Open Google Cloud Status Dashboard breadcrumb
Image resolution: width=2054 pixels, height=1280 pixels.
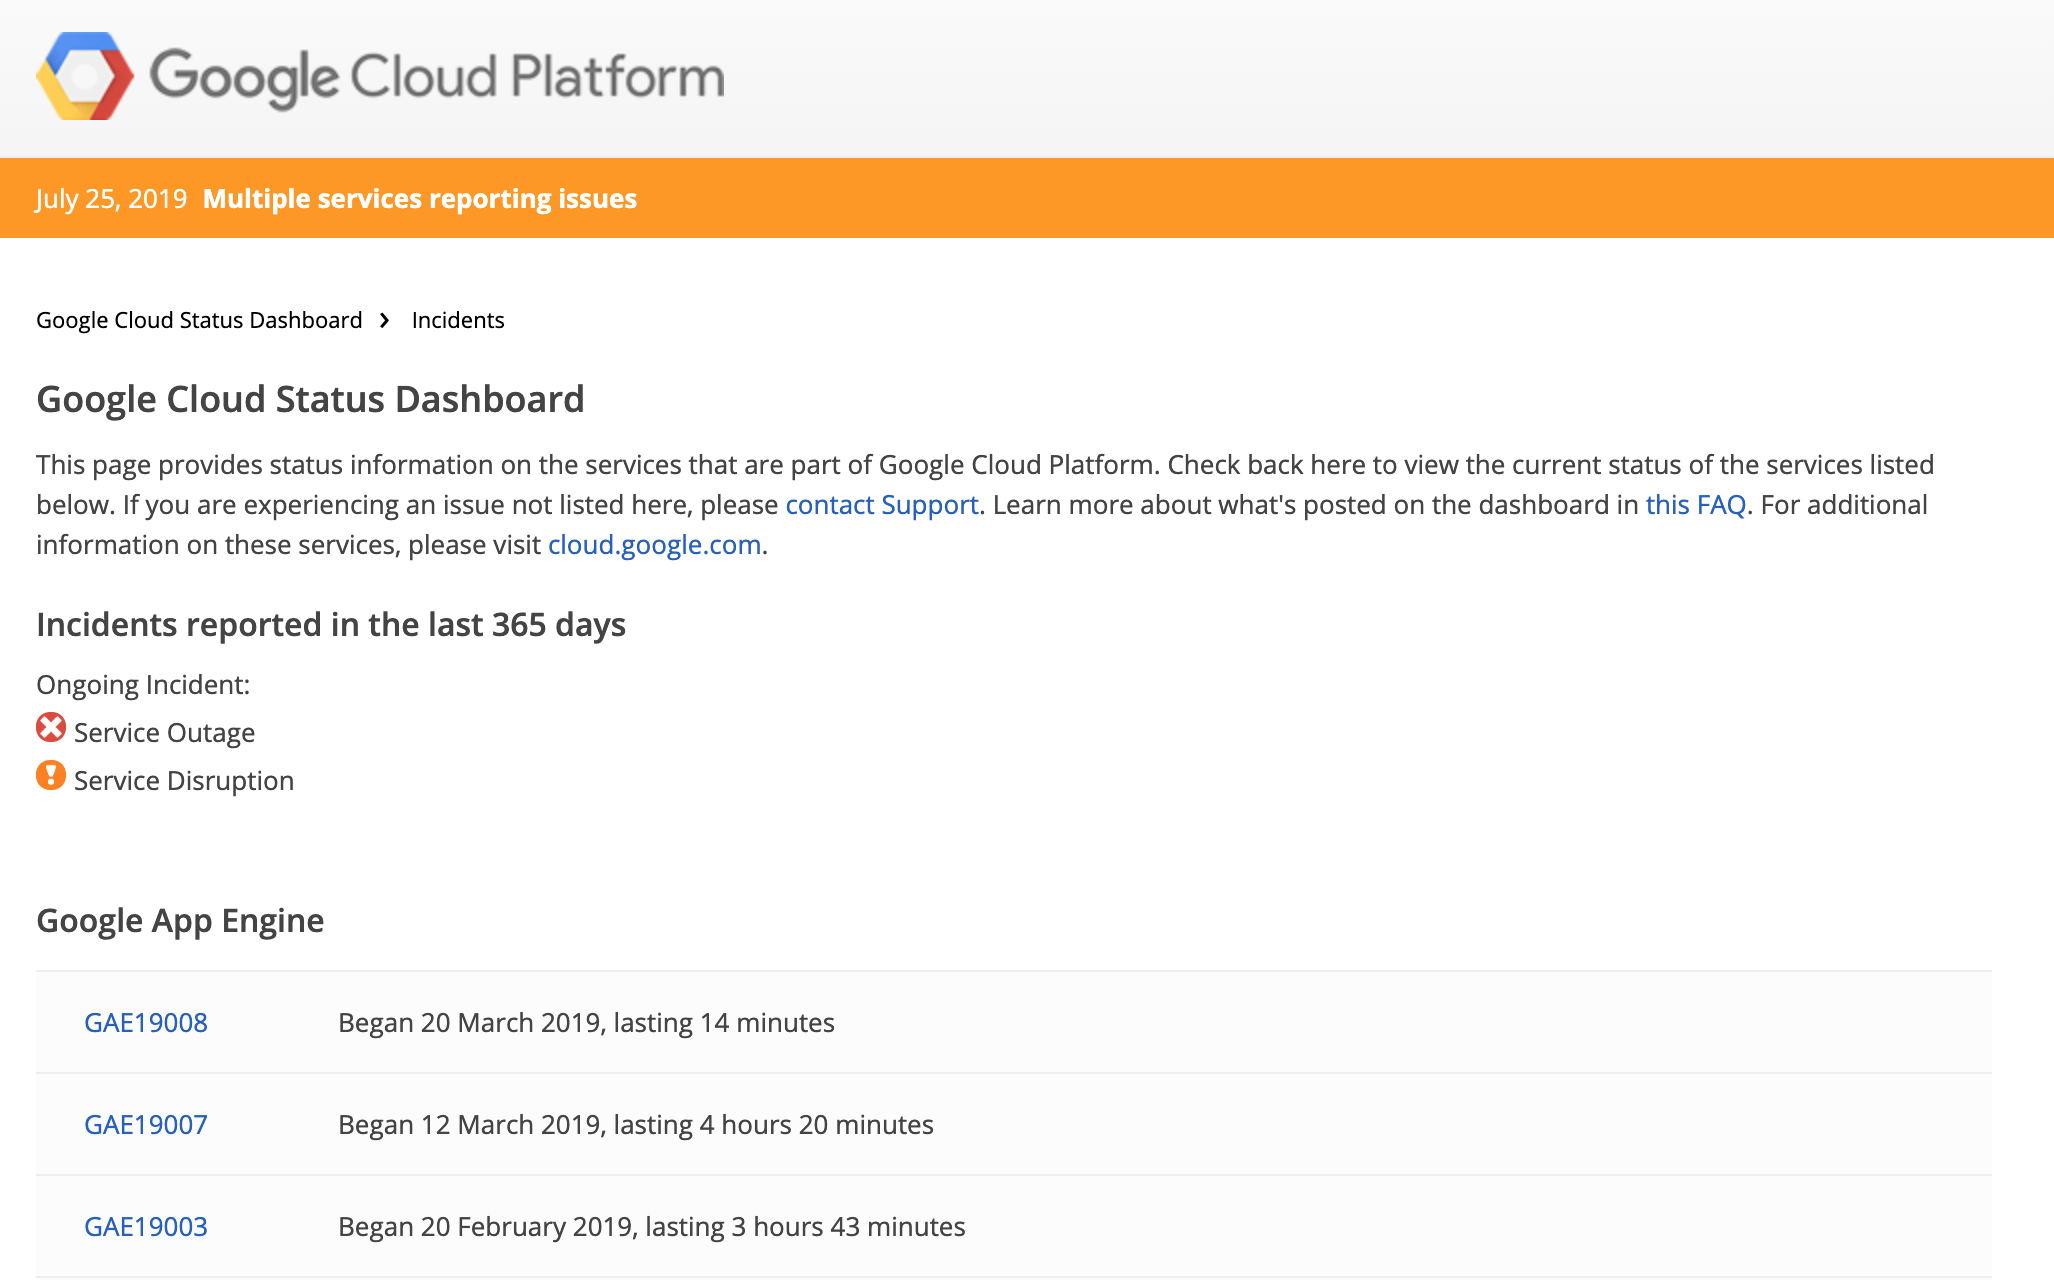[x=199, y=320]
